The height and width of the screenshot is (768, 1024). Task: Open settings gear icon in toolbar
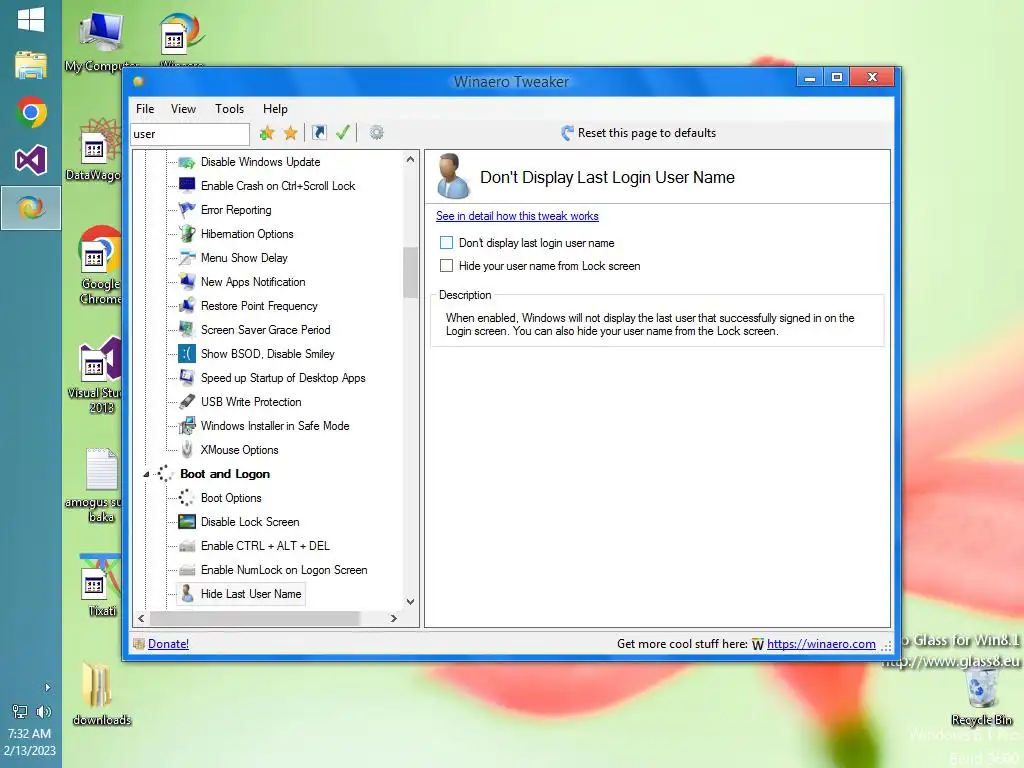pyautogui.click(x=376, y=133)
